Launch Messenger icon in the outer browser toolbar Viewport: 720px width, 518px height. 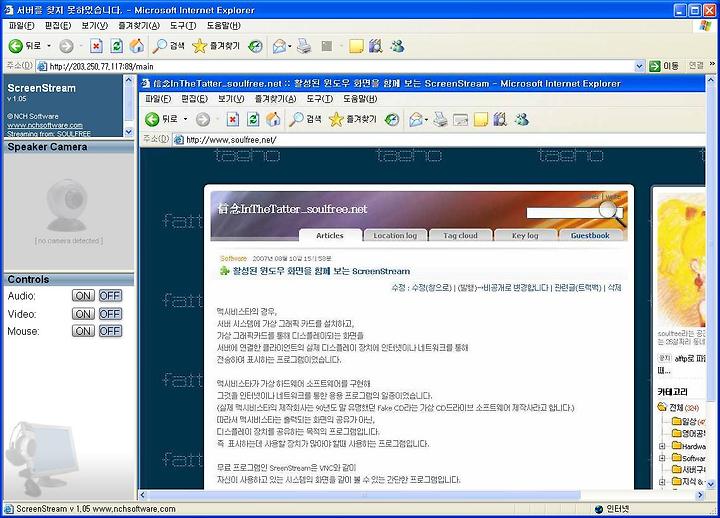(397, 45)
